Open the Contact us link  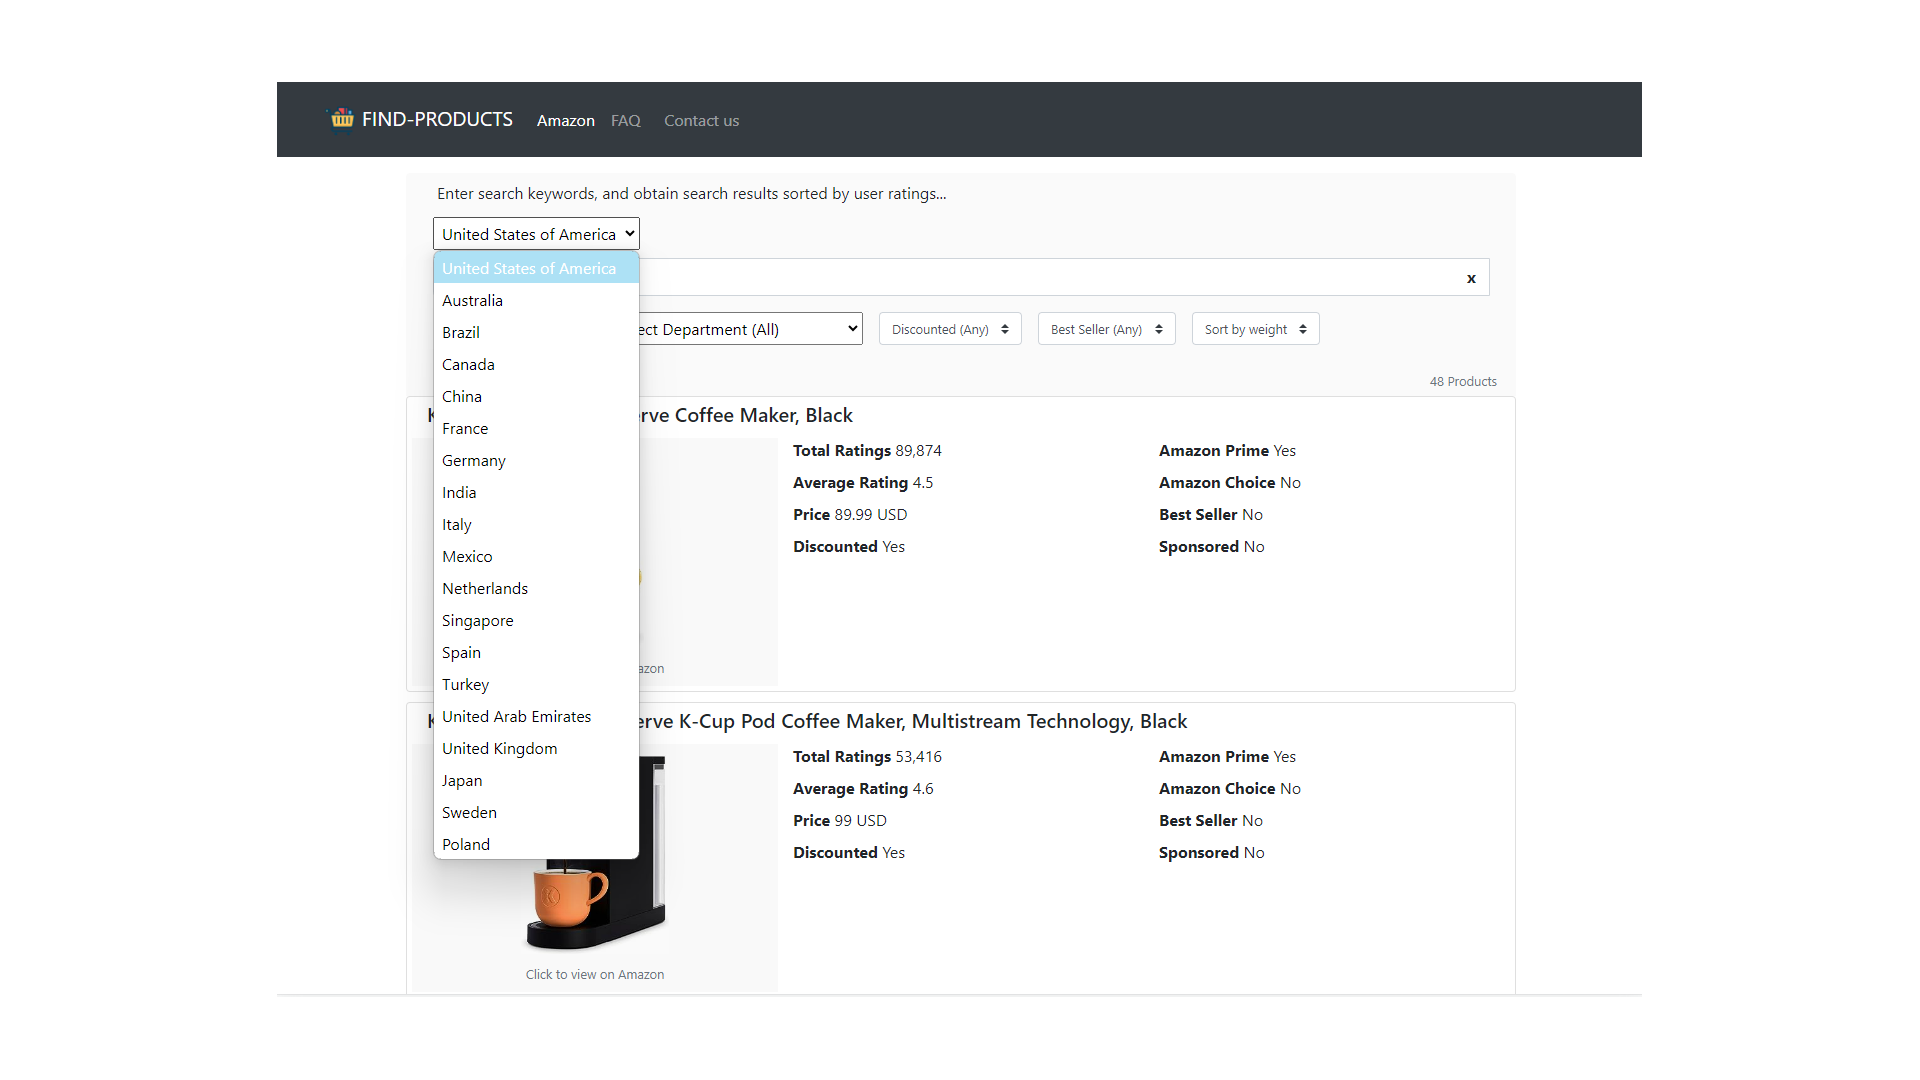[x=701, y=120]
